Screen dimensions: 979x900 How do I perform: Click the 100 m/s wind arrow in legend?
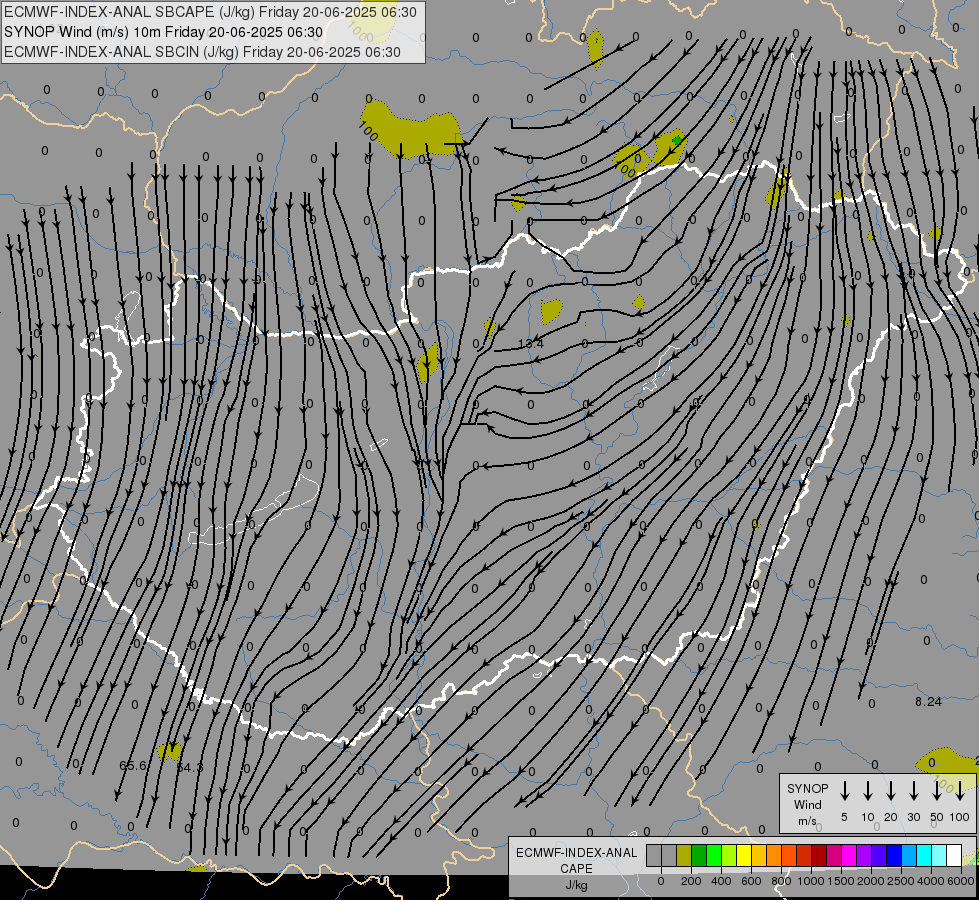[960, 791]
